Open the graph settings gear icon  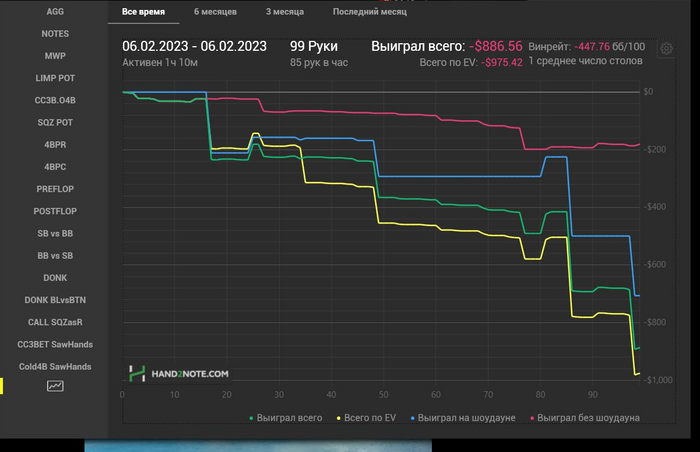[667, 48]
